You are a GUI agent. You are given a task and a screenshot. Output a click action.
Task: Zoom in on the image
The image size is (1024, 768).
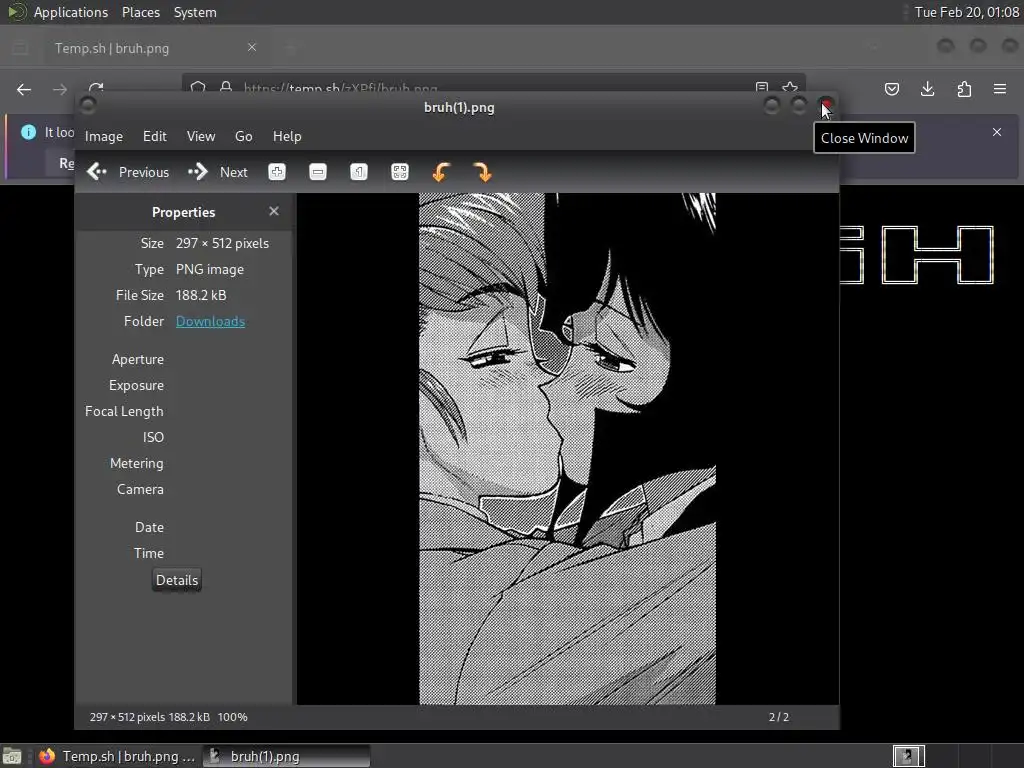click(x=277, y=172)
